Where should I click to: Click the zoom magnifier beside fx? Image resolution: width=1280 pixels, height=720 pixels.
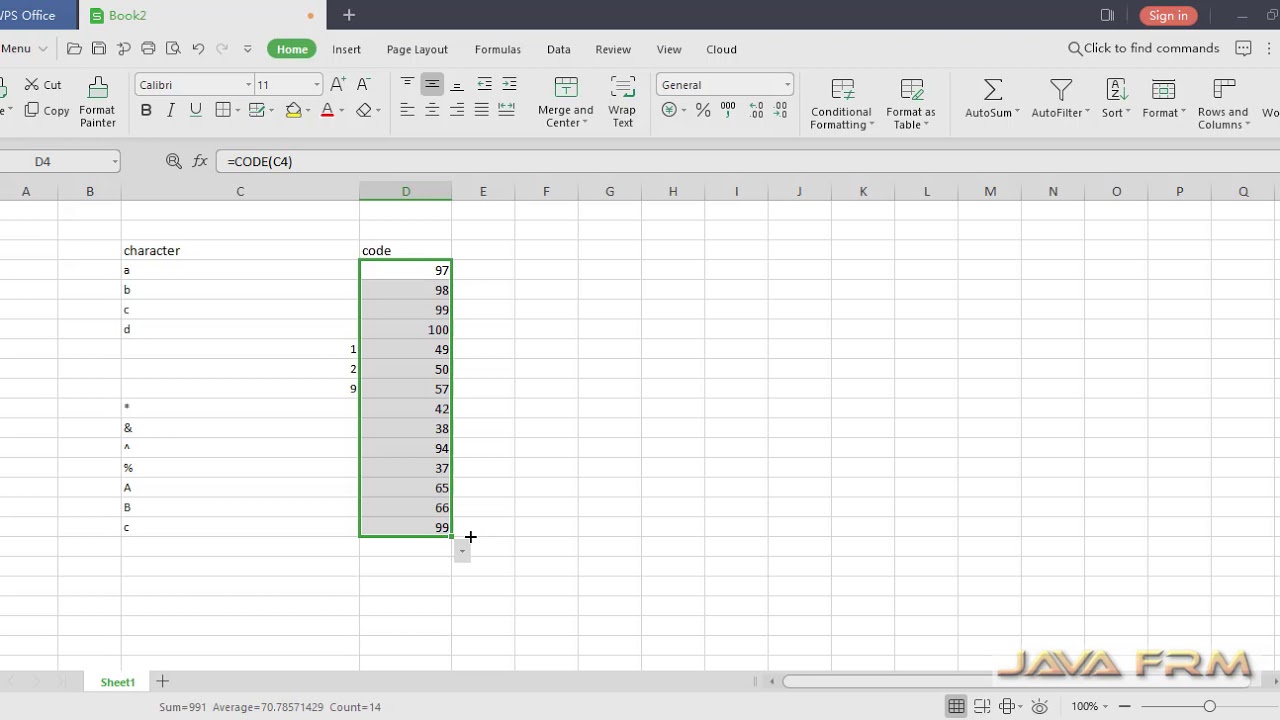click(174, 161)
